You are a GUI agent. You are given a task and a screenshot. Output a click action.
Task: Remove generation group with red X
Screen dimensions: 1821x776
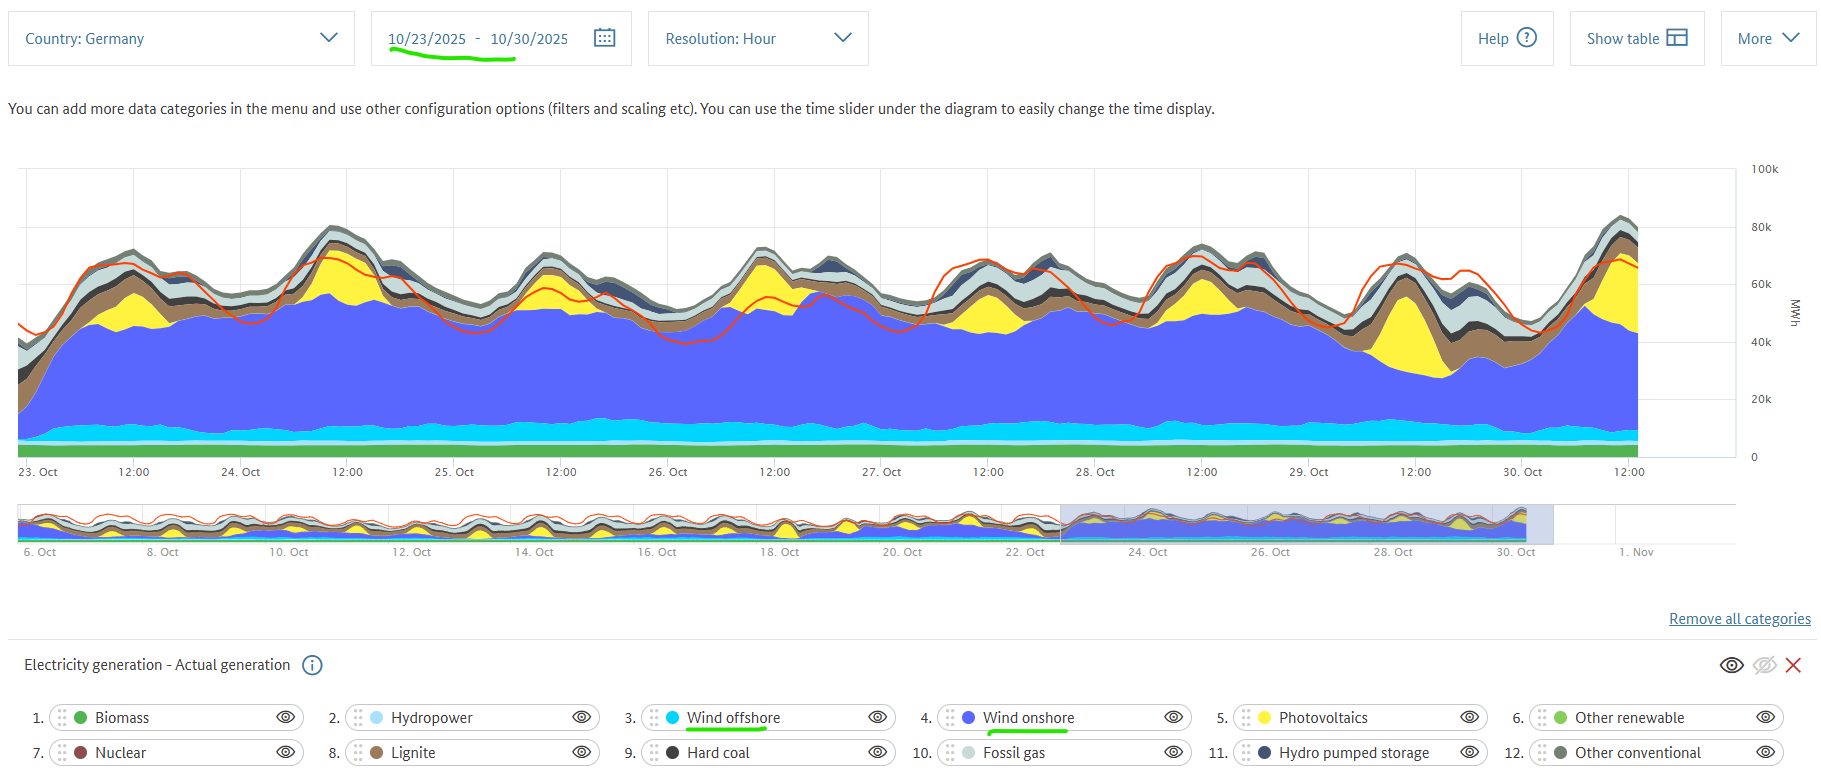[1793, 665]
